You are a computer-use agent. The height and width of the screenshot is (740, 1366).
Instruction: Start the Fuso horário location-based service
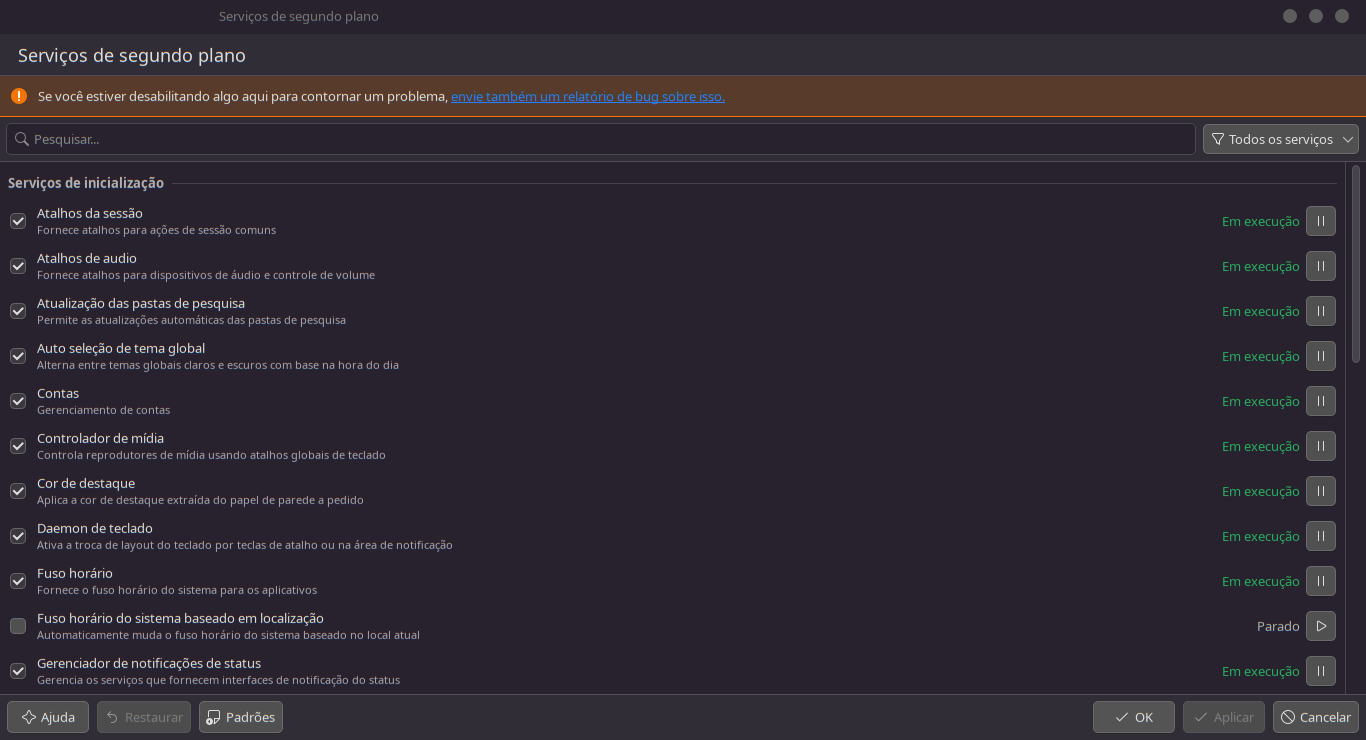coord(1320,626)
